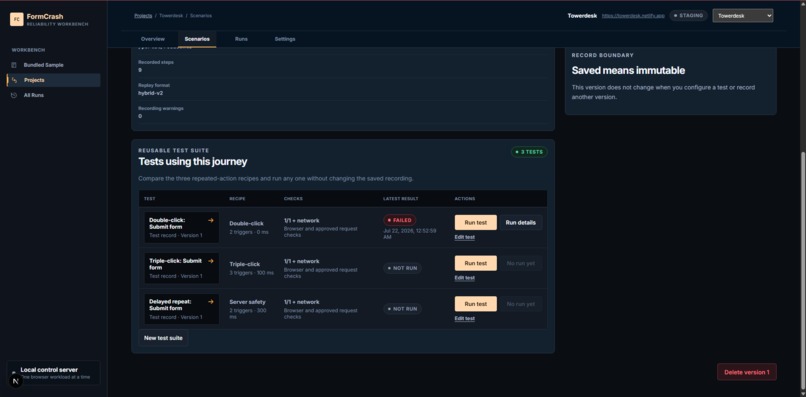The image size is (806, 397).
Task: Click the Jul 22, 2026 timestamp
Action: (x=410, y=234)
